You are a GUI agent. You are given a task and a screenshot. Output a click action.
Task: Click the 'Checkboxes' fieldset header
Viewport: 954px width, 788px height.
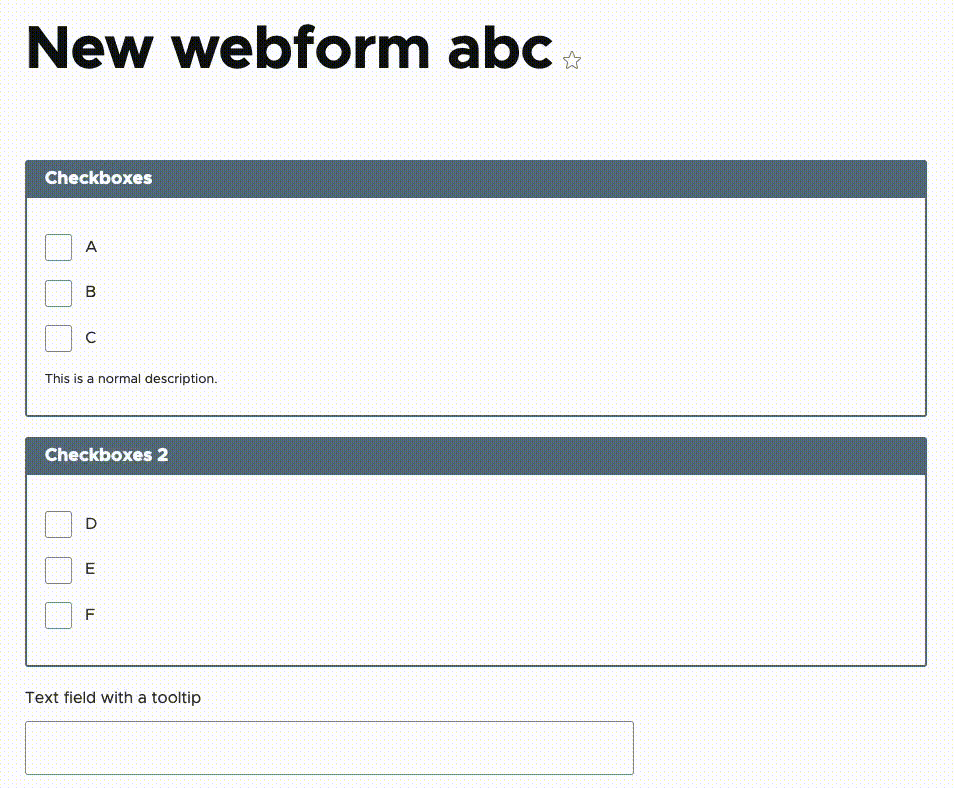(476, 178)
